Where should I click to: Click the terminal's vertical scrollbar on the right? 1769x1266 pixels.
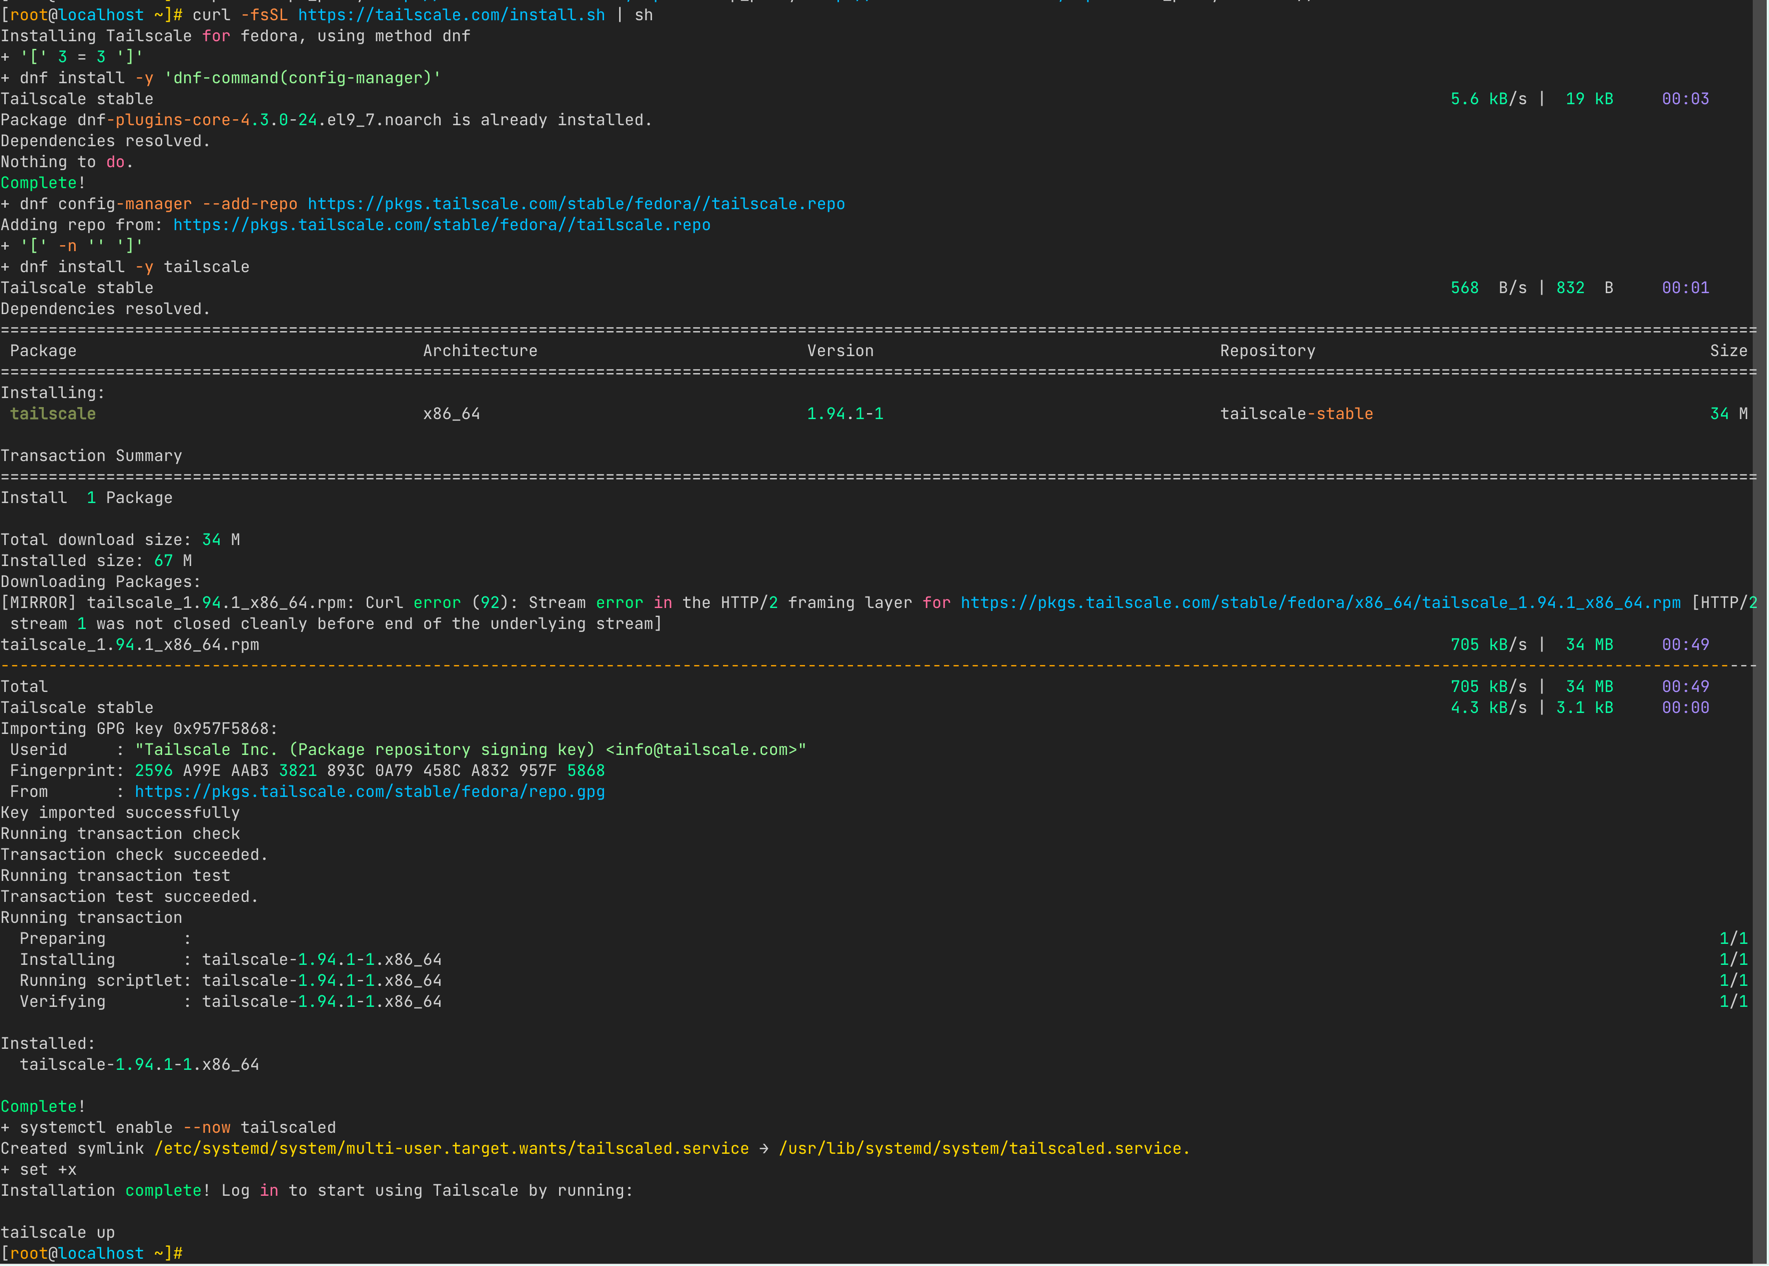click(1760, 630)
